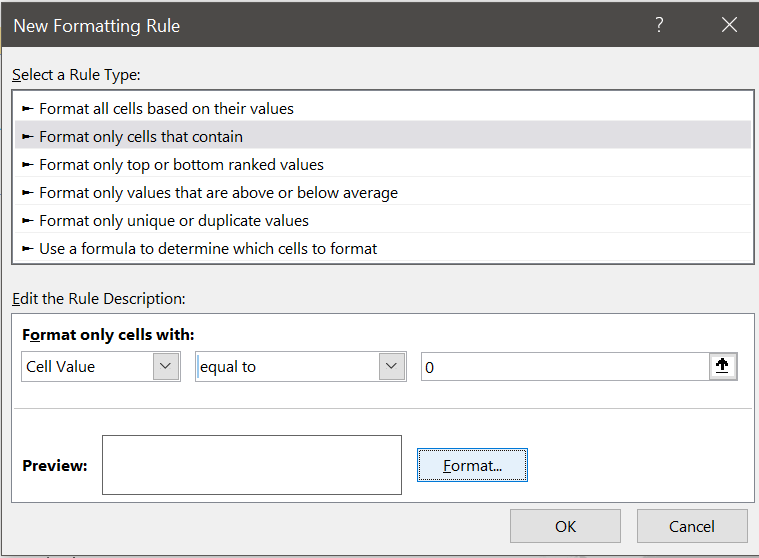This screenshot has height=558, width=759.
Task: Close the New Formatting Rule dialog
Action: (728, 26)
